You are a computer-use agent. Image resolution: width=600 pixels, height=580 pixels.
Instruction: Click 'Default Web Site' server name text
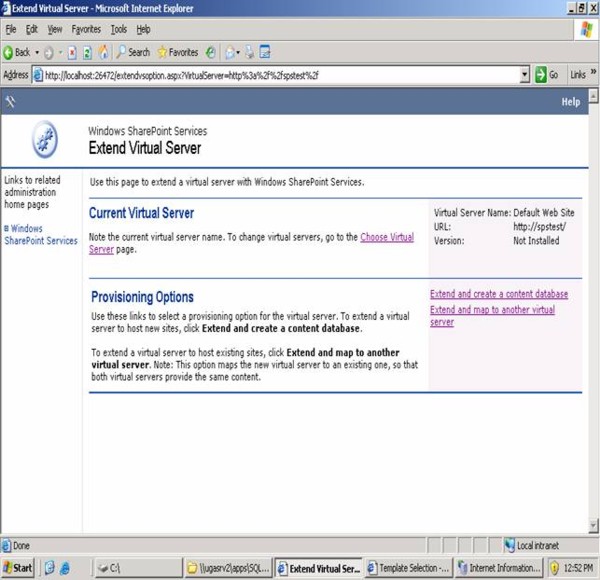[544, 213]
